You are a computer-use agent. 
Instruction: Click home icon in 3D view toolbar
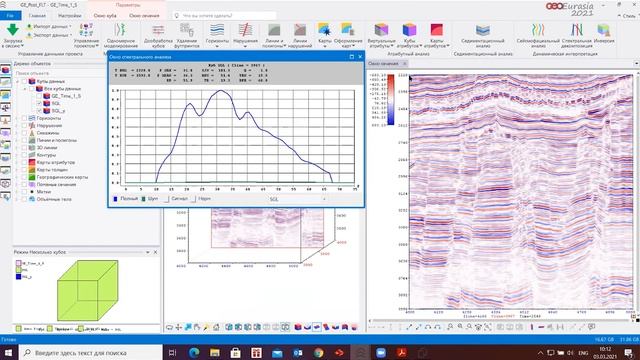[216, 327]
